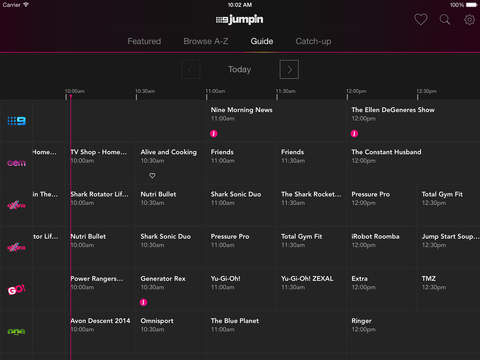The width and height of the screenshot is (480, 360).
Task: Tap pink Jumpin badge under Ellen DeGeneres Show
Action: [x=354, y=134]
